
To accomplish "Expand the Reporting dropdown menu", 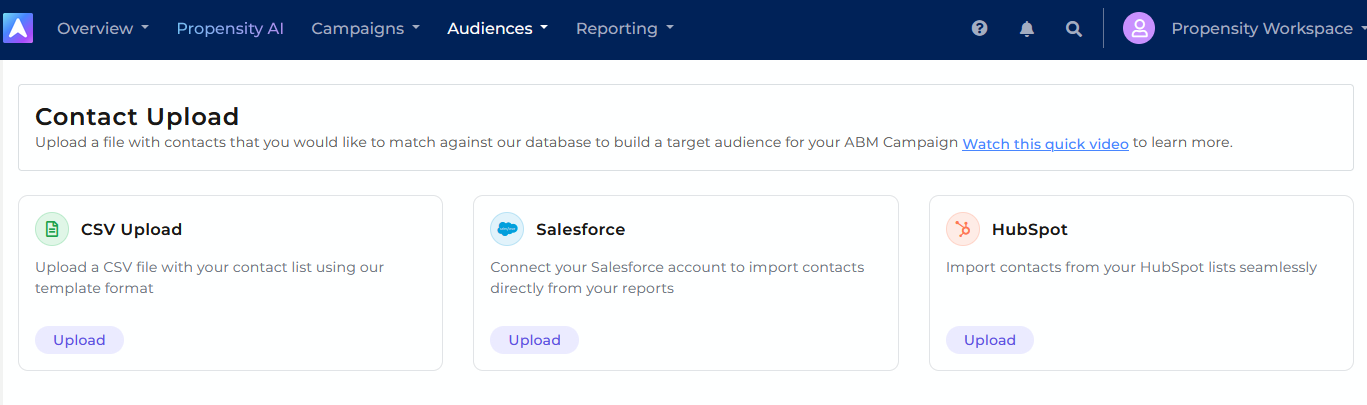I will [x=625, y=28].
